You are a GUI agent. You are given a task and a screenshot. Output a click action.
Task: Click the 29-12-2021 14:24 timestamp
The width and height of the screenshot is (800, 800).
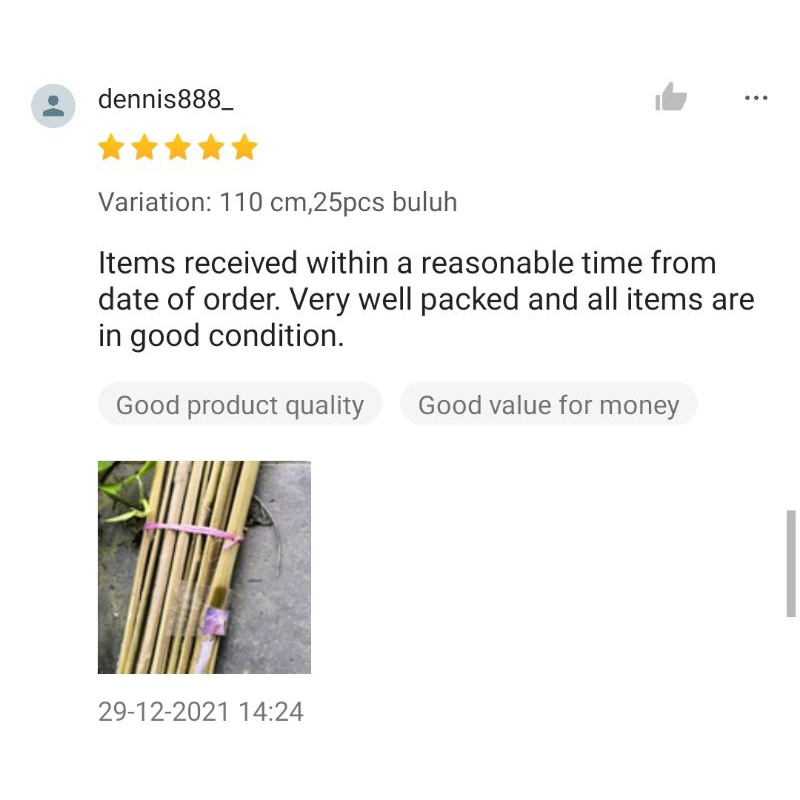201,711
